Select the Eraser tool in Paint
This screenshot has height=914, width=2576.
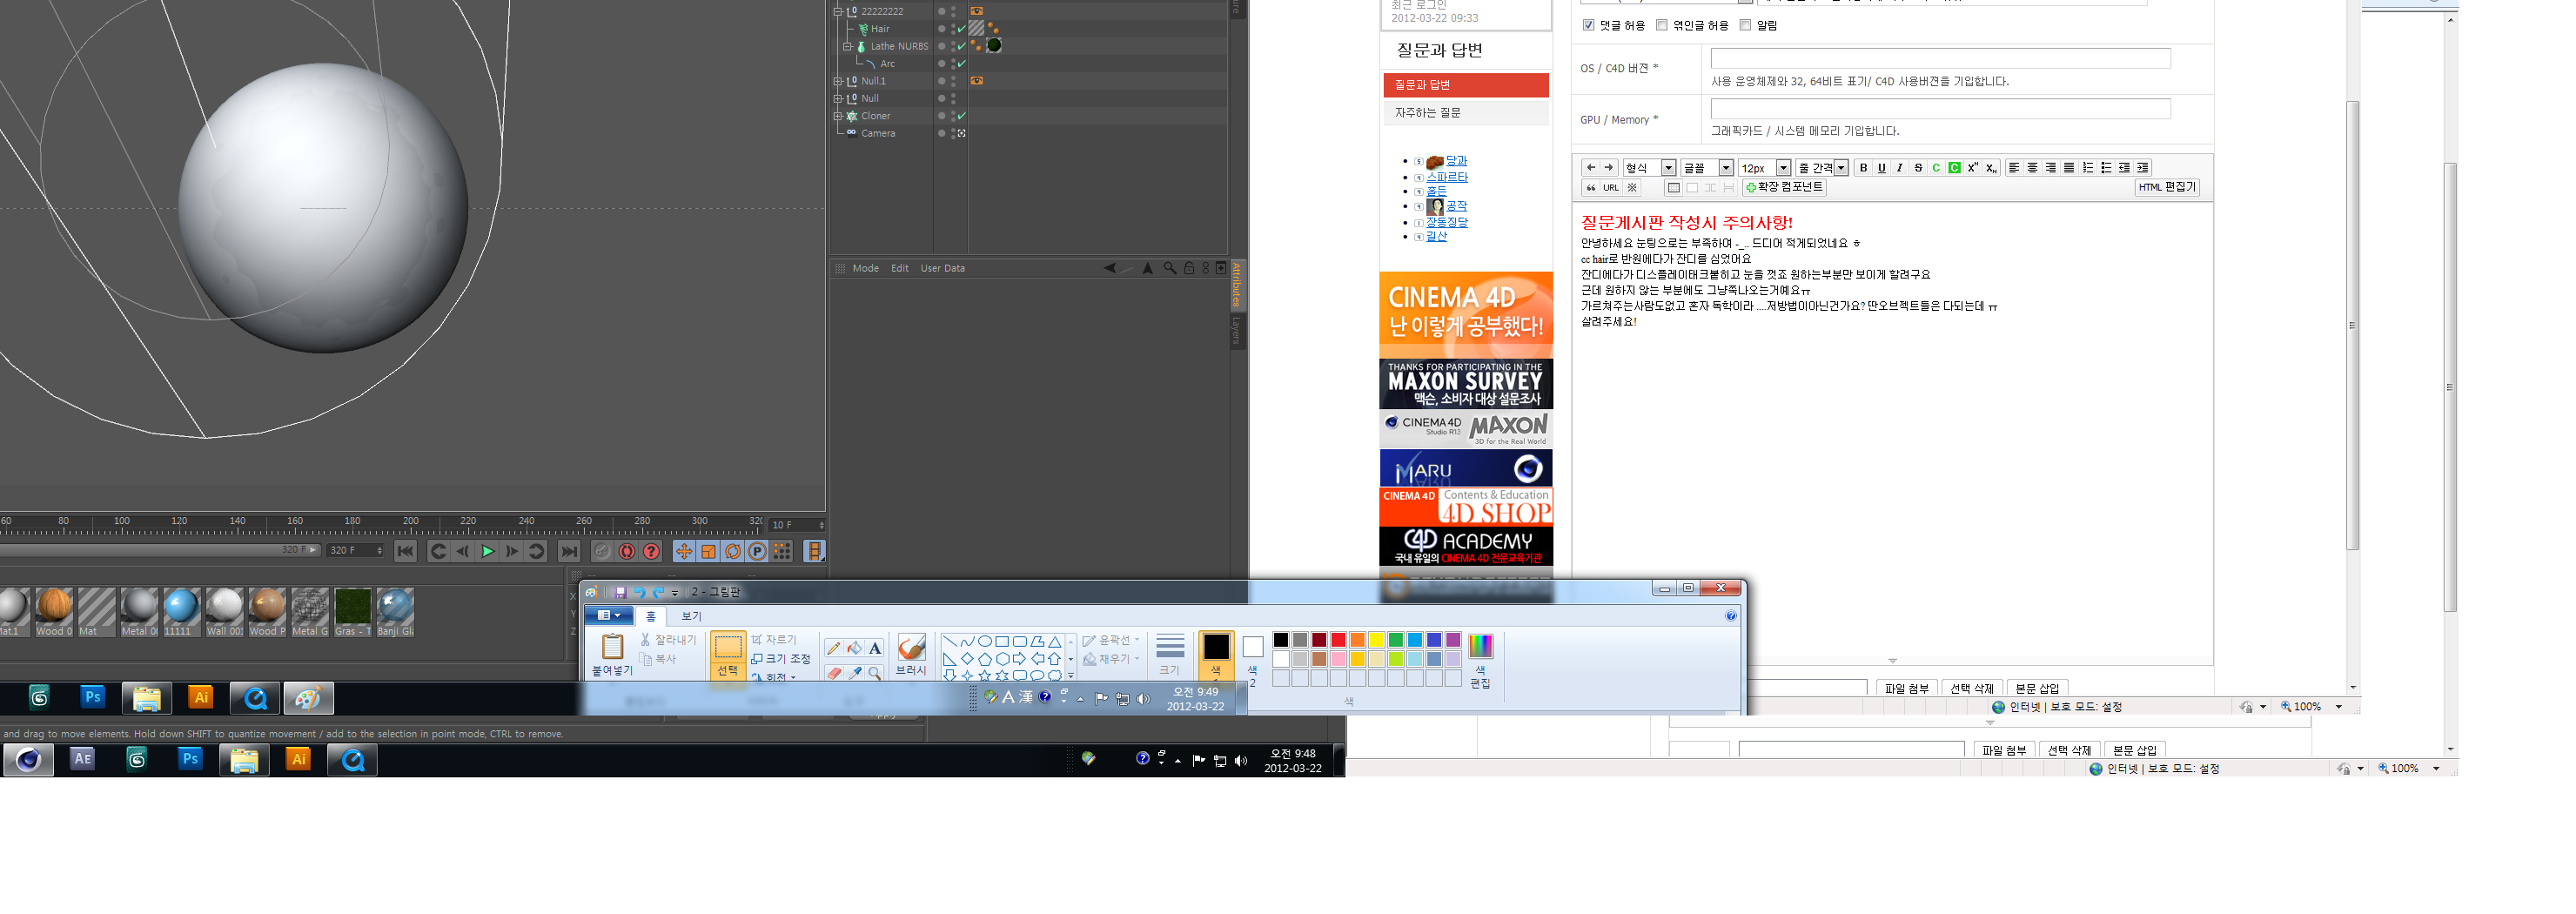point(834,673)
